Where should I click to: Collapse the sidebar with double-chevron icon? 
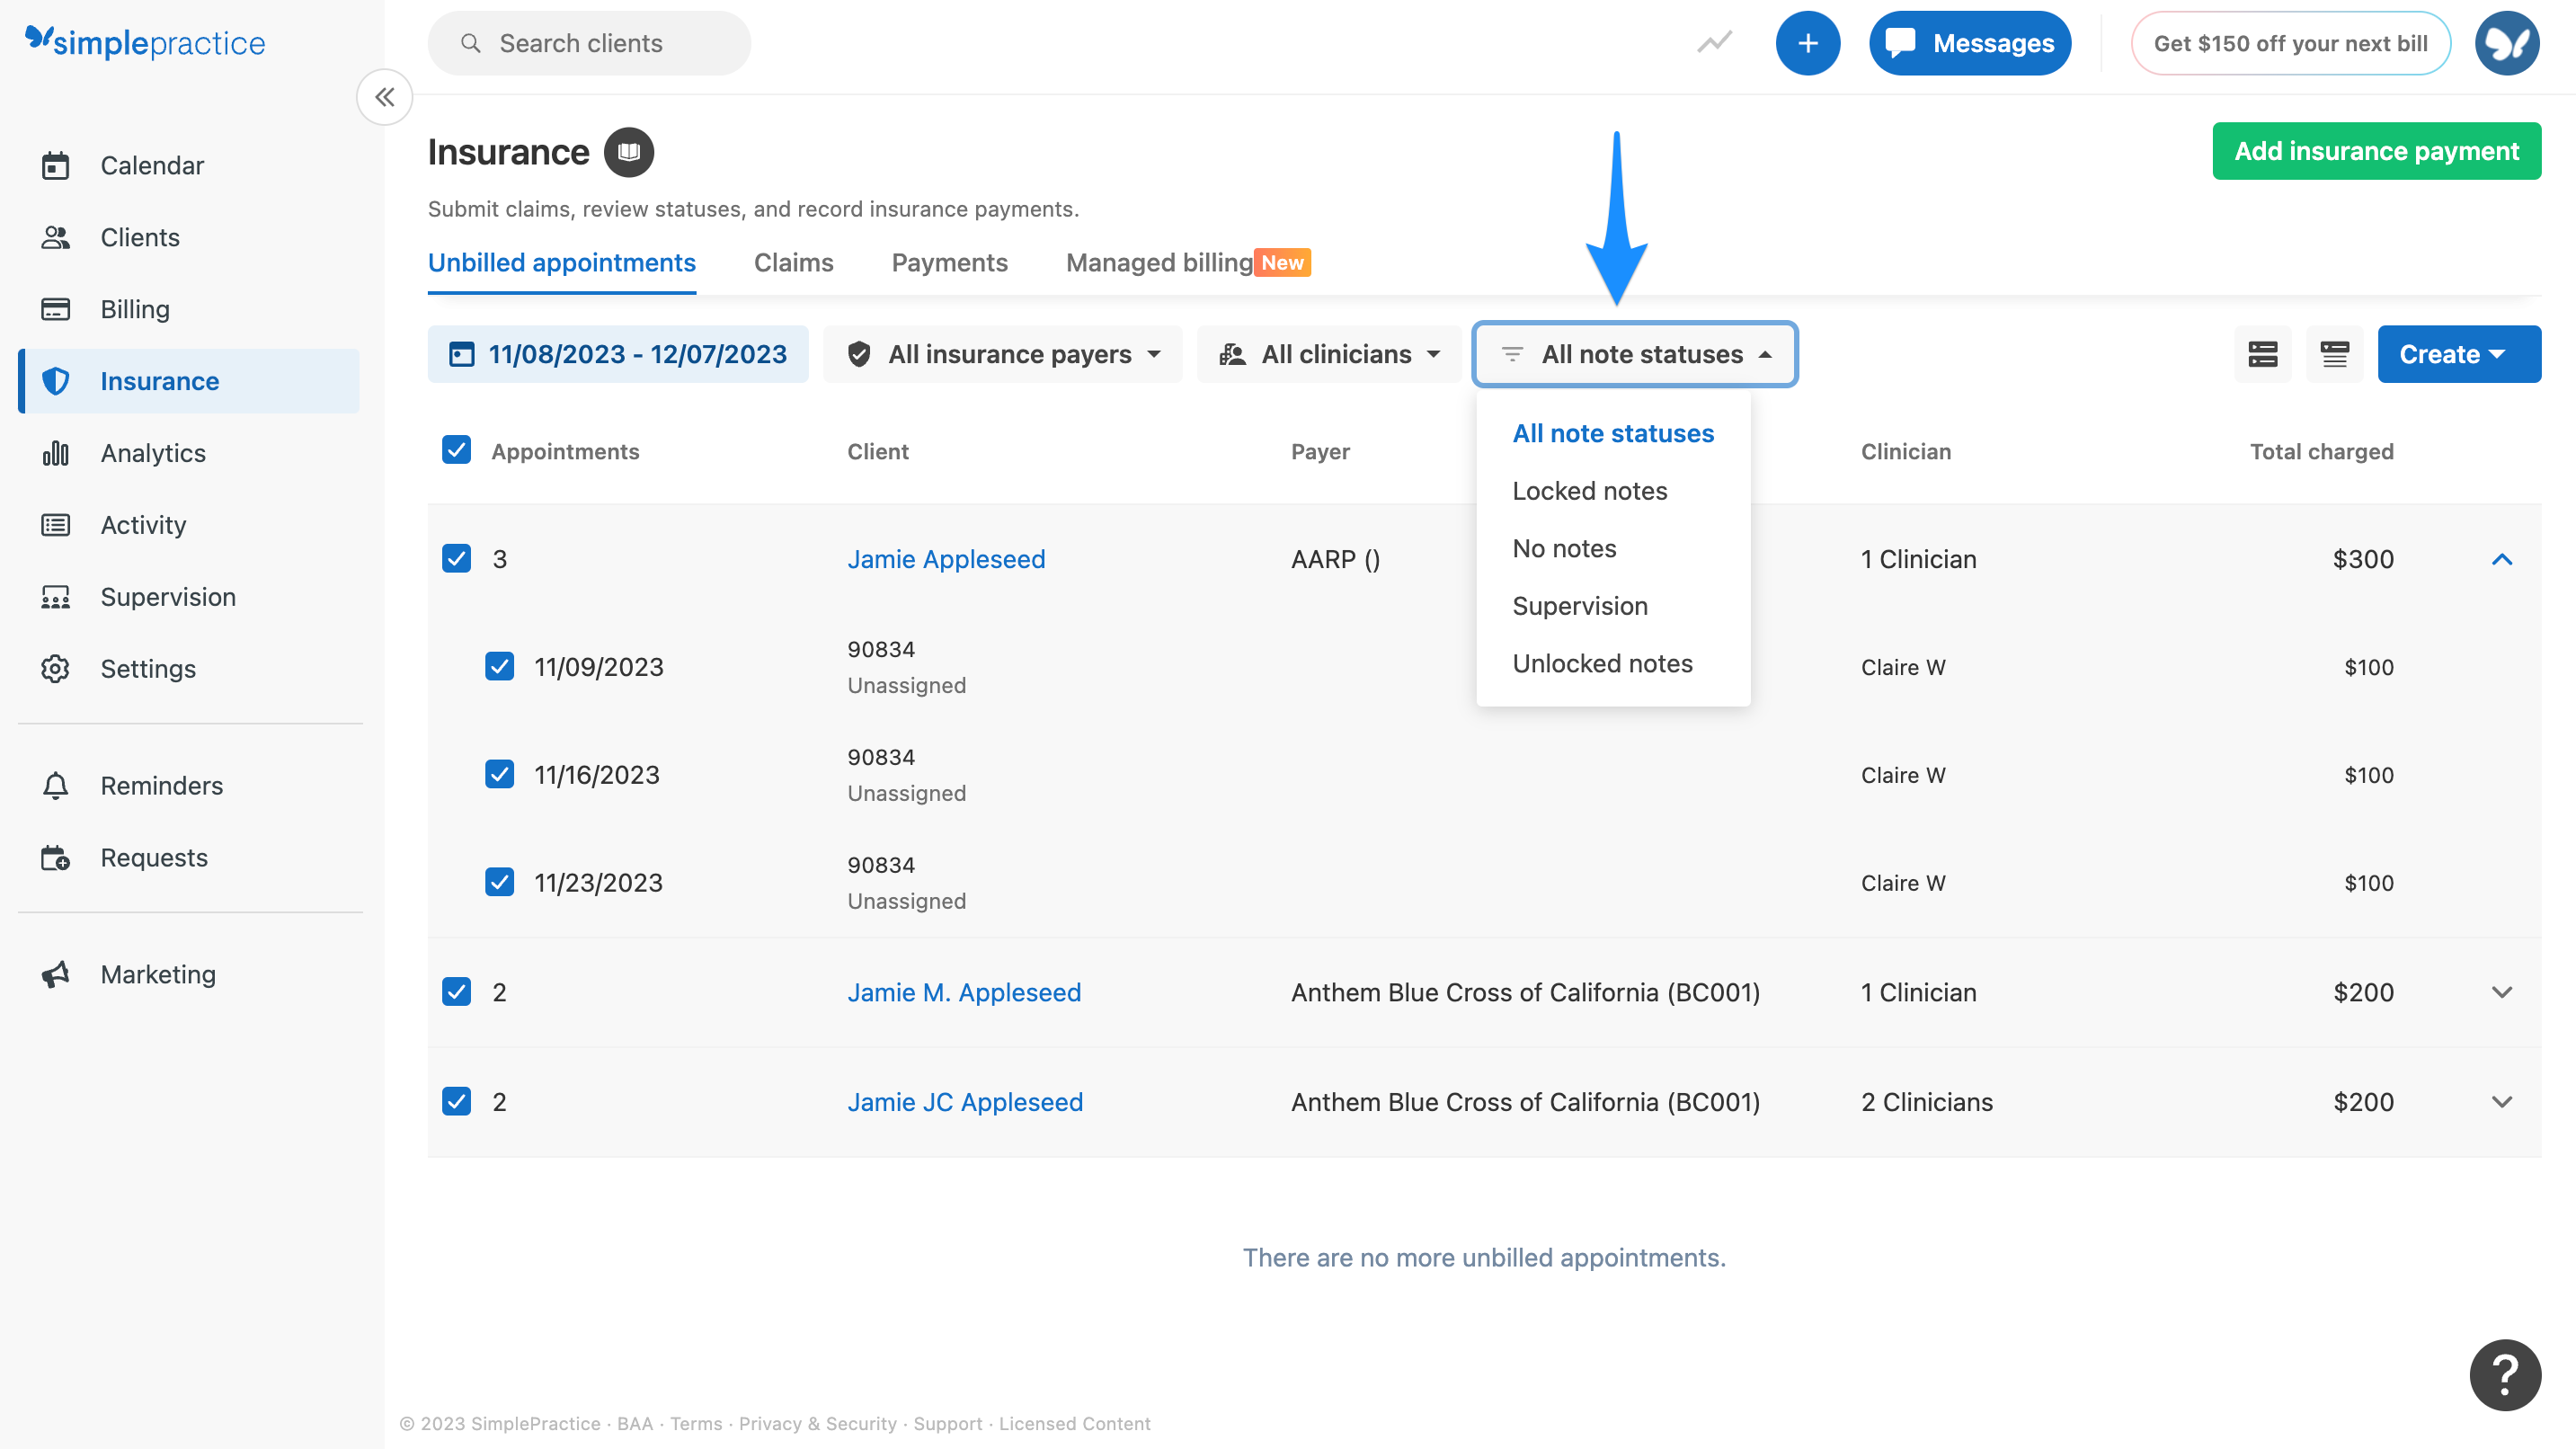[385, 97]
